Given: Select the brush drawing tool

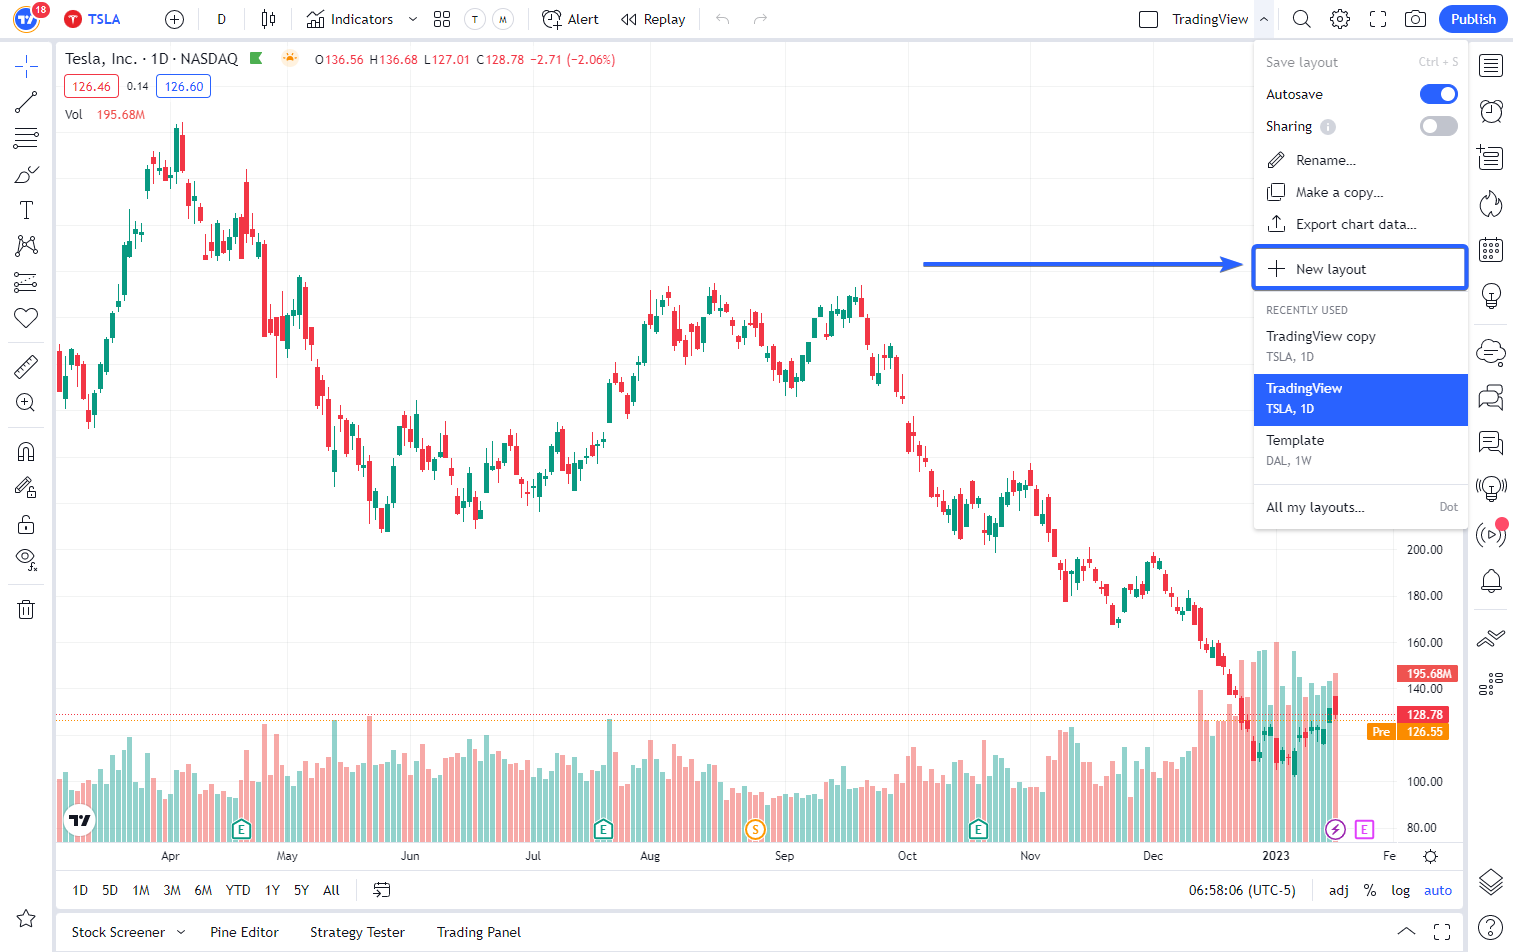Looking at the screenshot, I should [x=26, y=174].
